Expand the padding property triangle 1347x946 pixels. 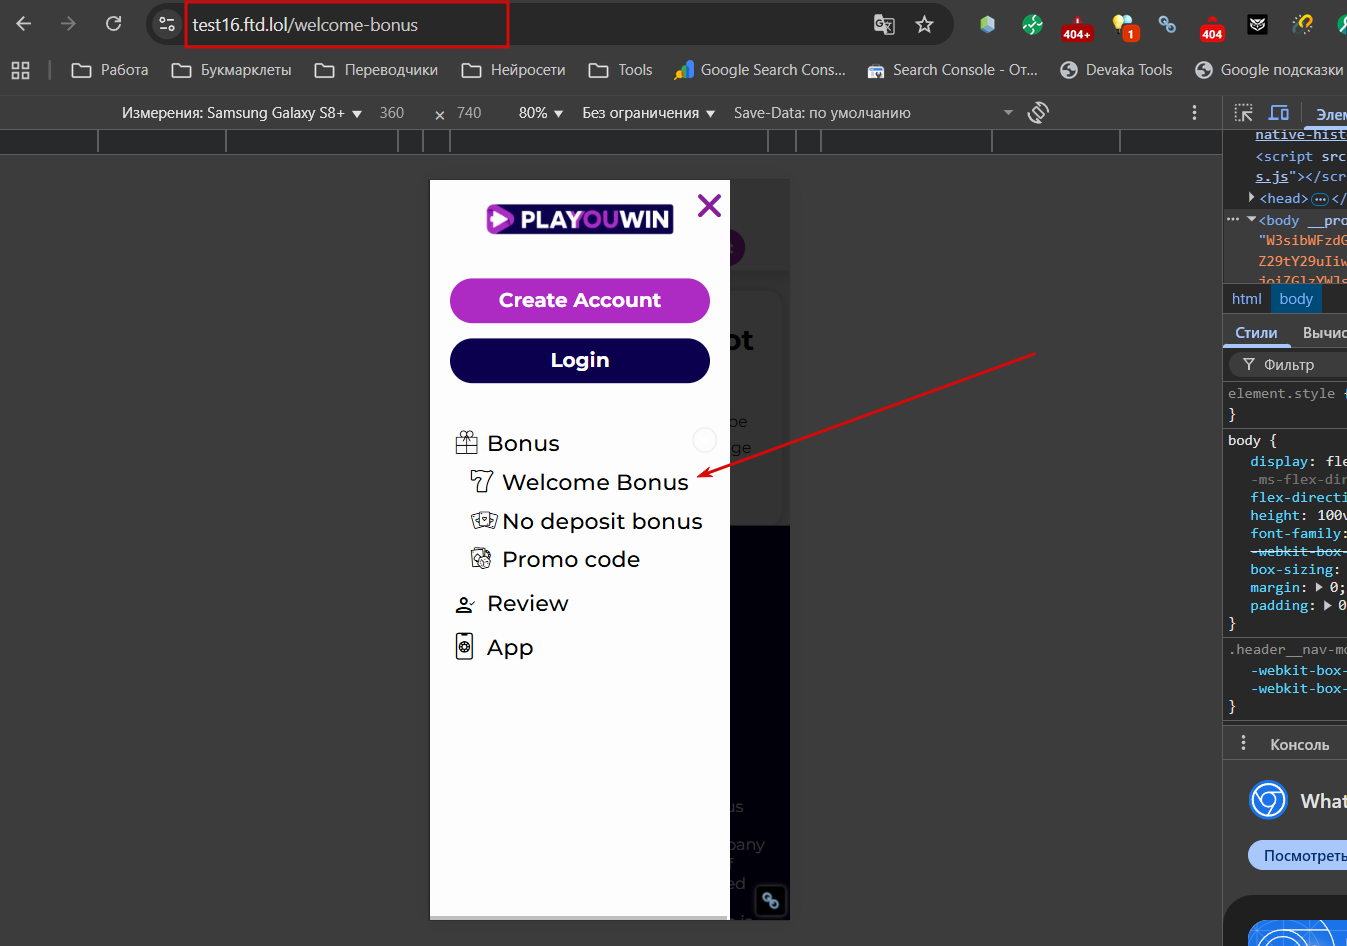coord(1329,605)
